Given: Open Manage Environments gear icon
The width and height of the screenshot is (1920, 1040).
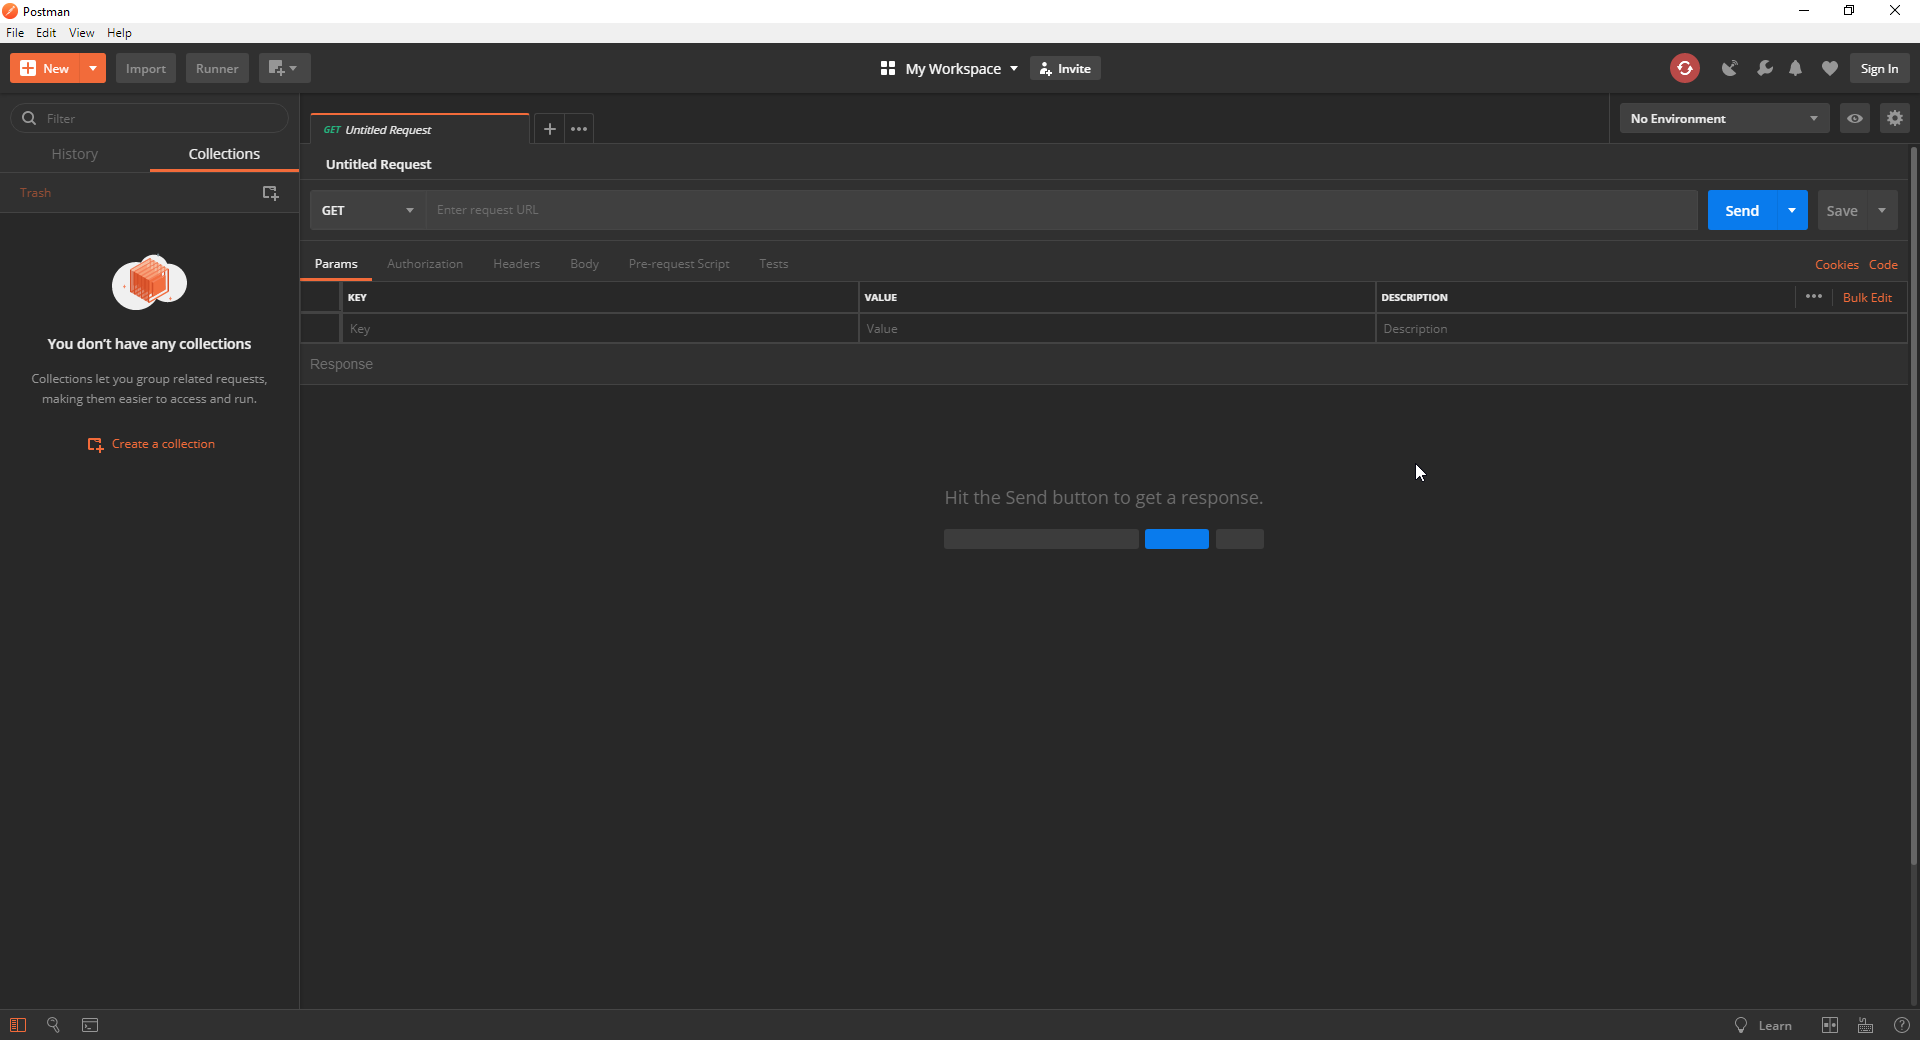Looking at the screenshot, I should (1894, 118).
